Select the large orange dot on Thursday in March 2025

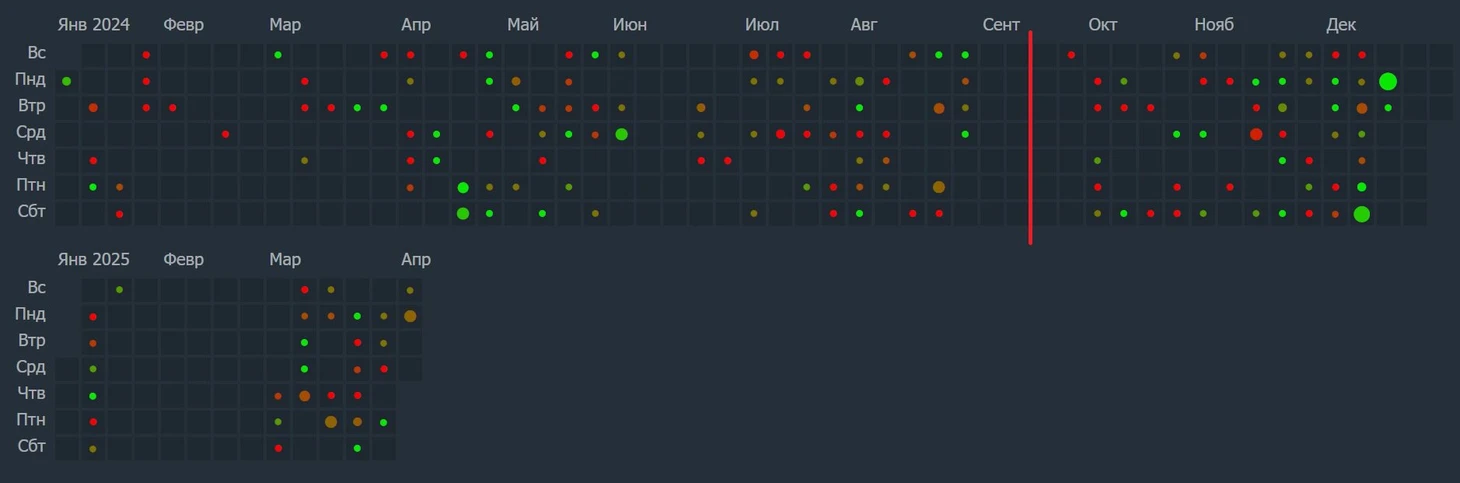click(304, 396)
